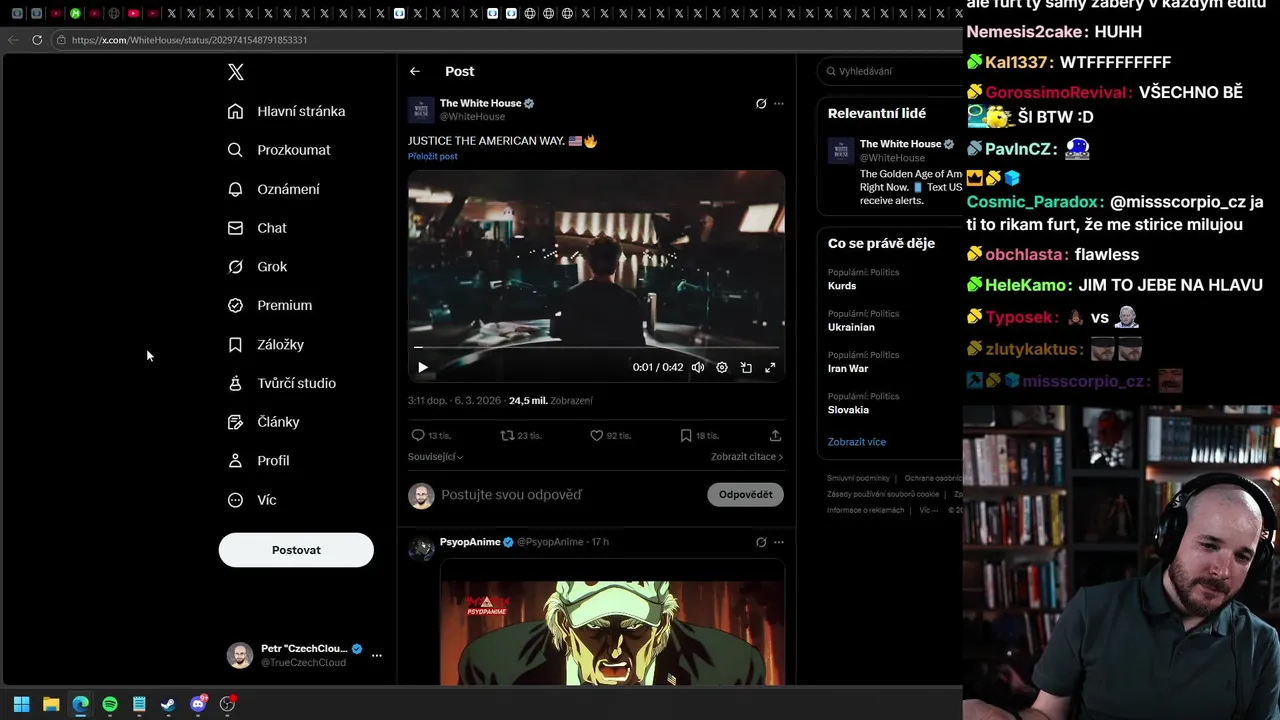
Task: Open Steam in taskbar
Action: click(168, 704)
